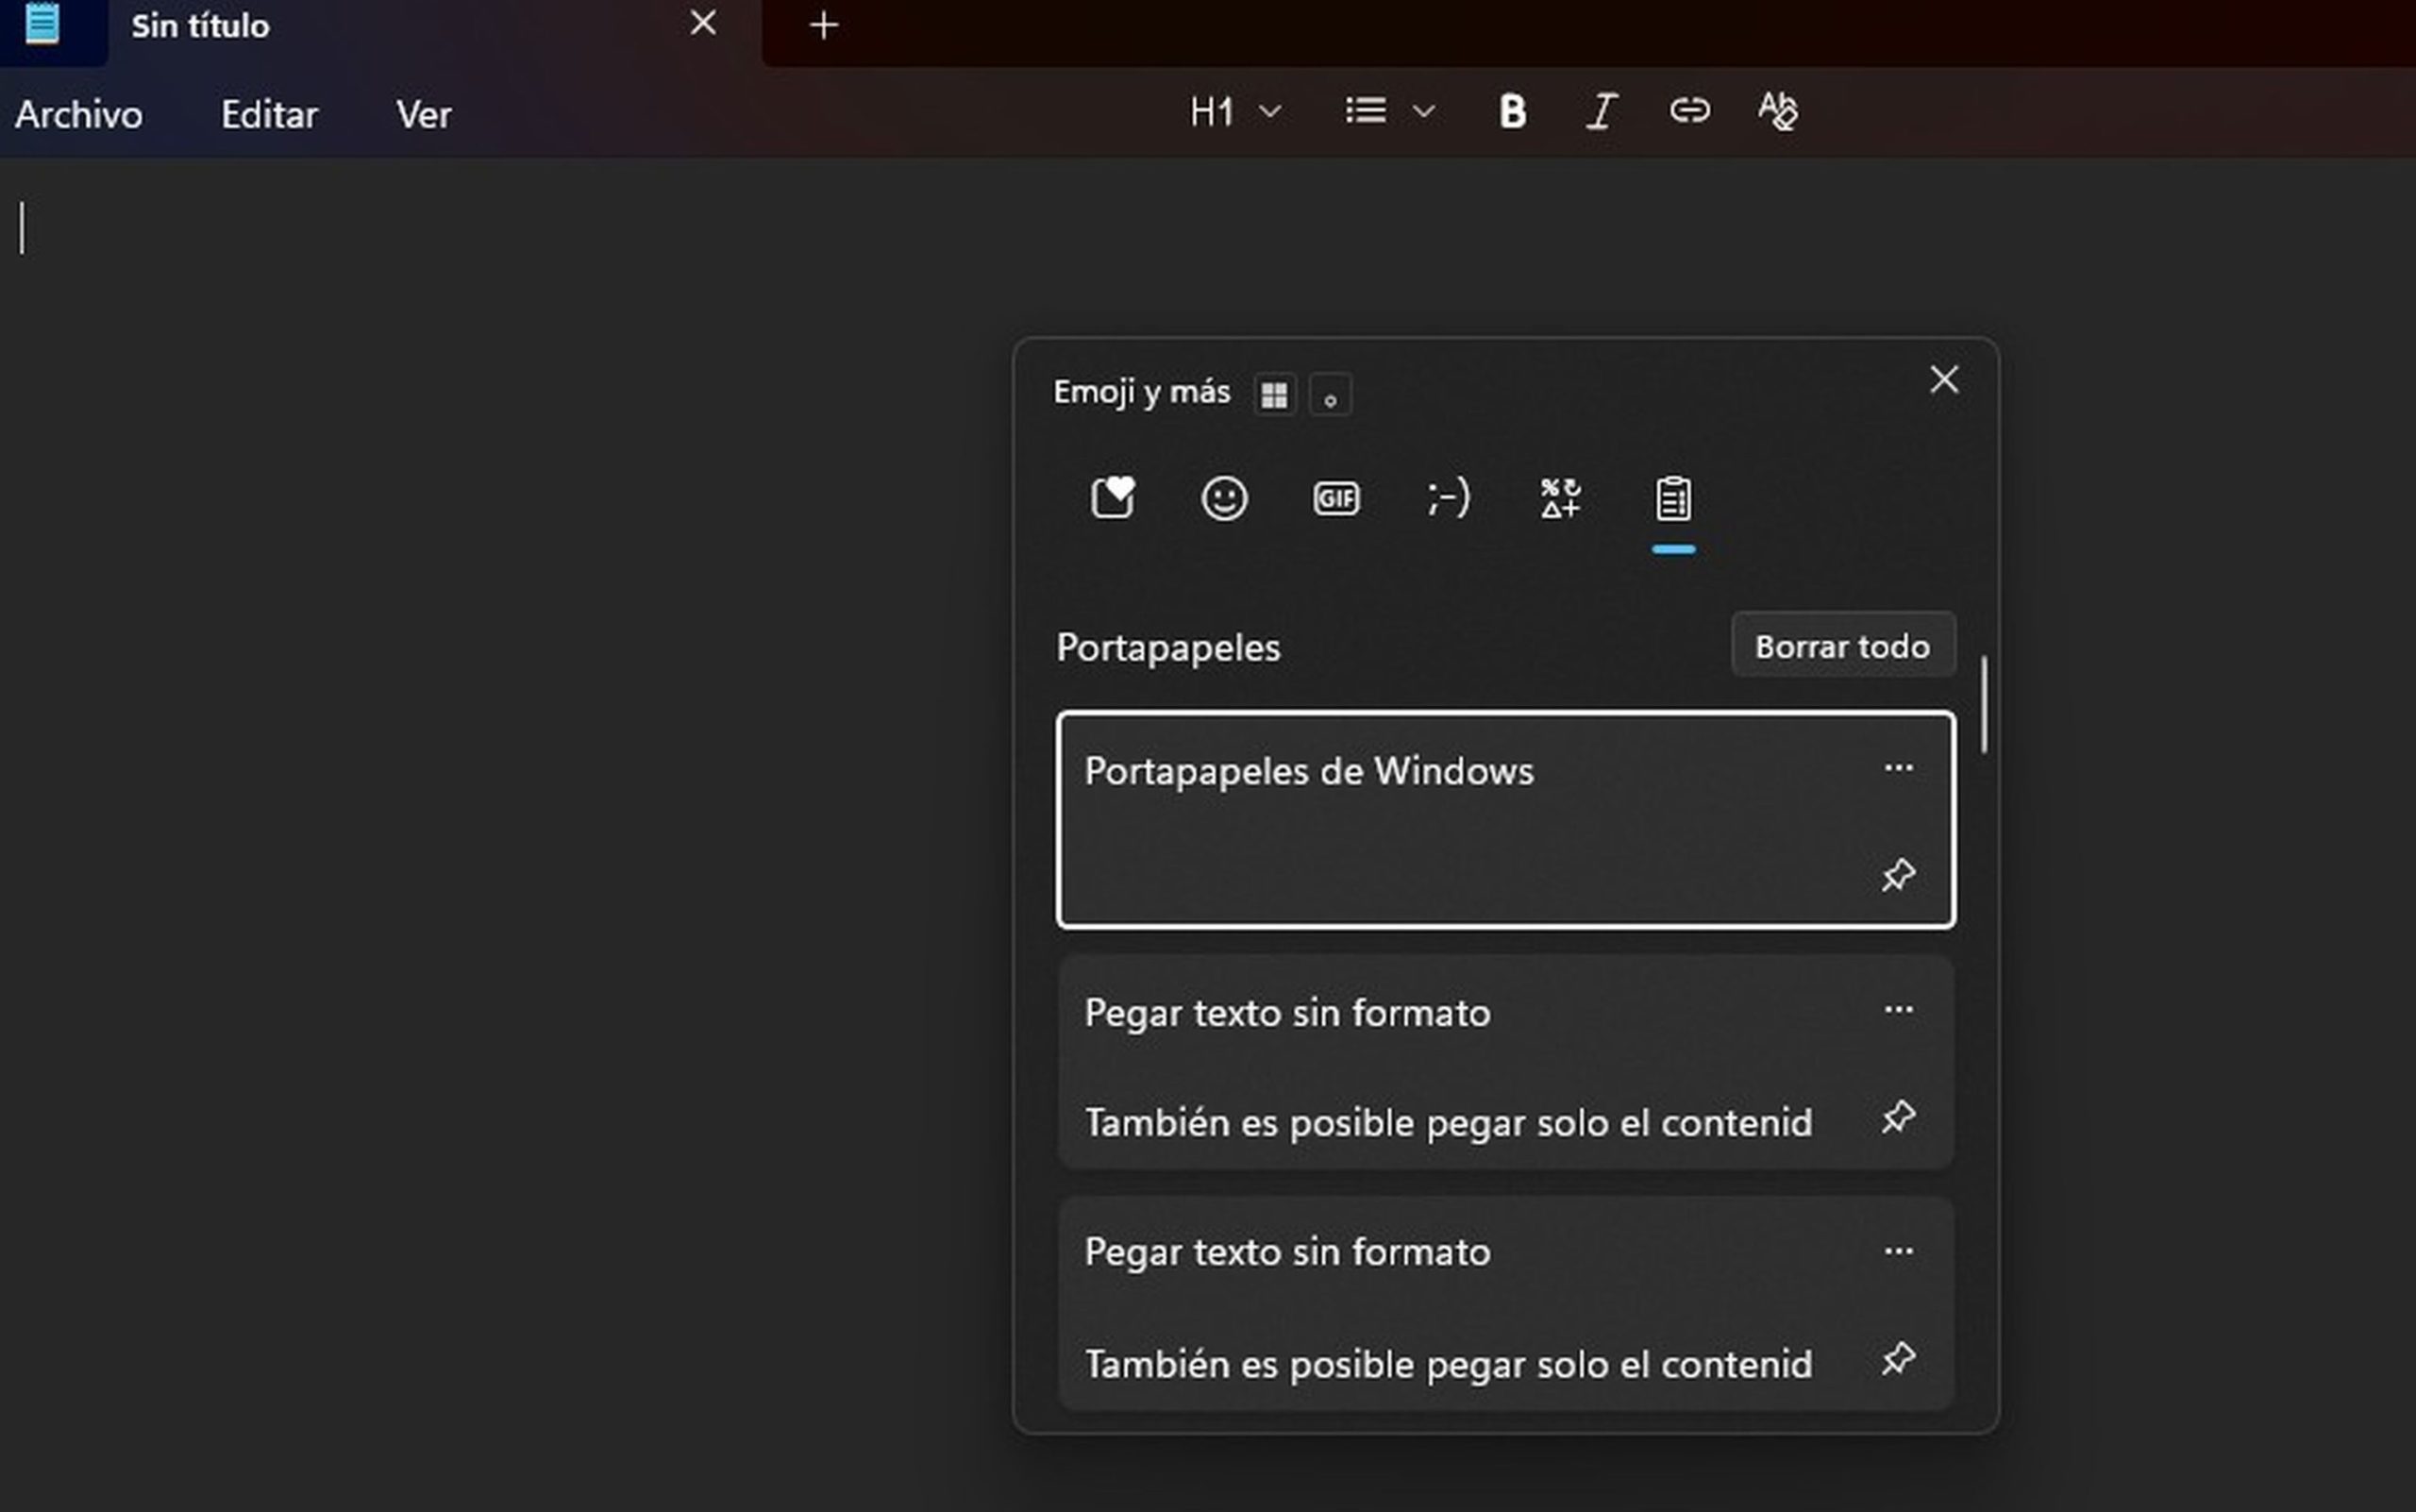
Task: Click the clear formatting icon
Action: tap(1777, 111)
